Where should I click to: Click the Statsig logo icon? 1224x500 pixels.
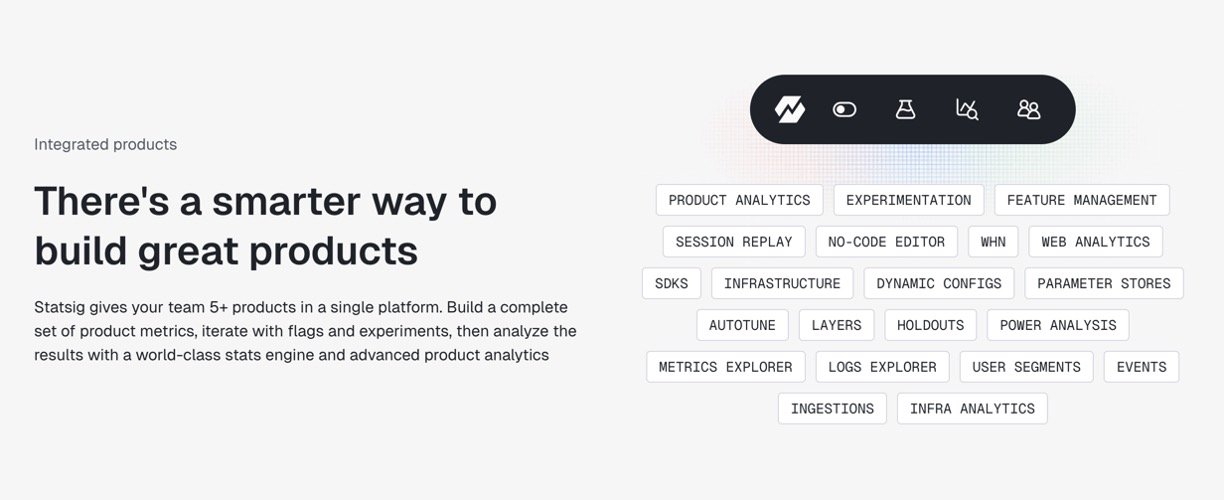pyautogui.click(x=790, y=110)
